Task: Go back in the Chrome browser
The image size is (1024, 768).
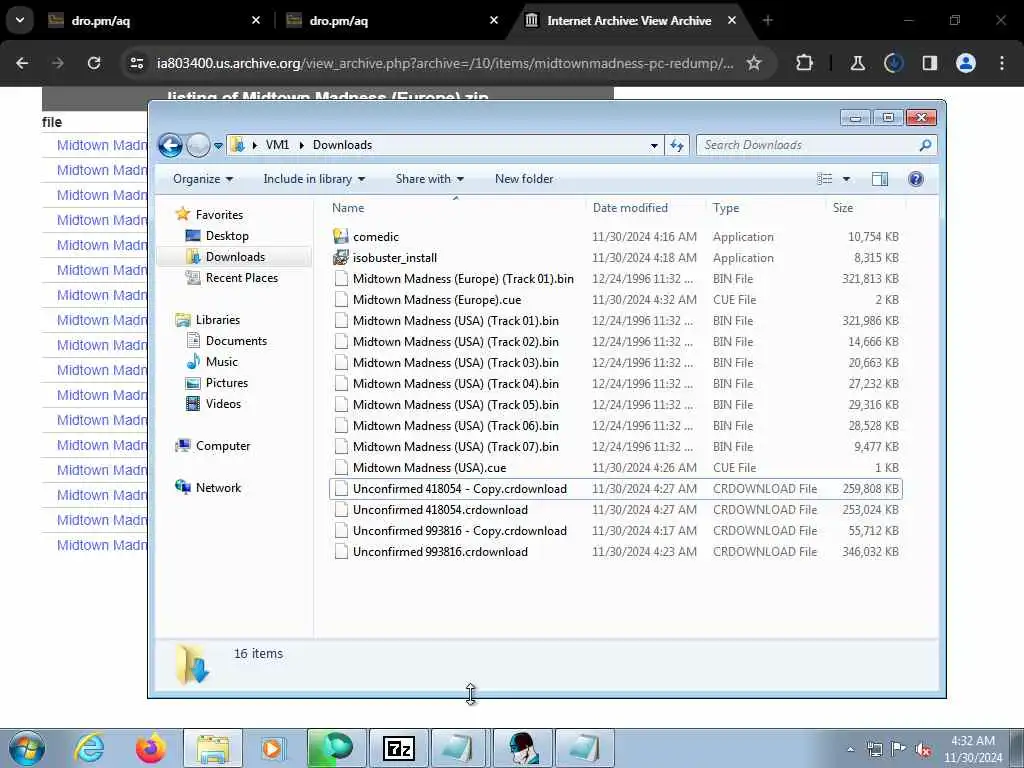Action: tap(22, 63)
